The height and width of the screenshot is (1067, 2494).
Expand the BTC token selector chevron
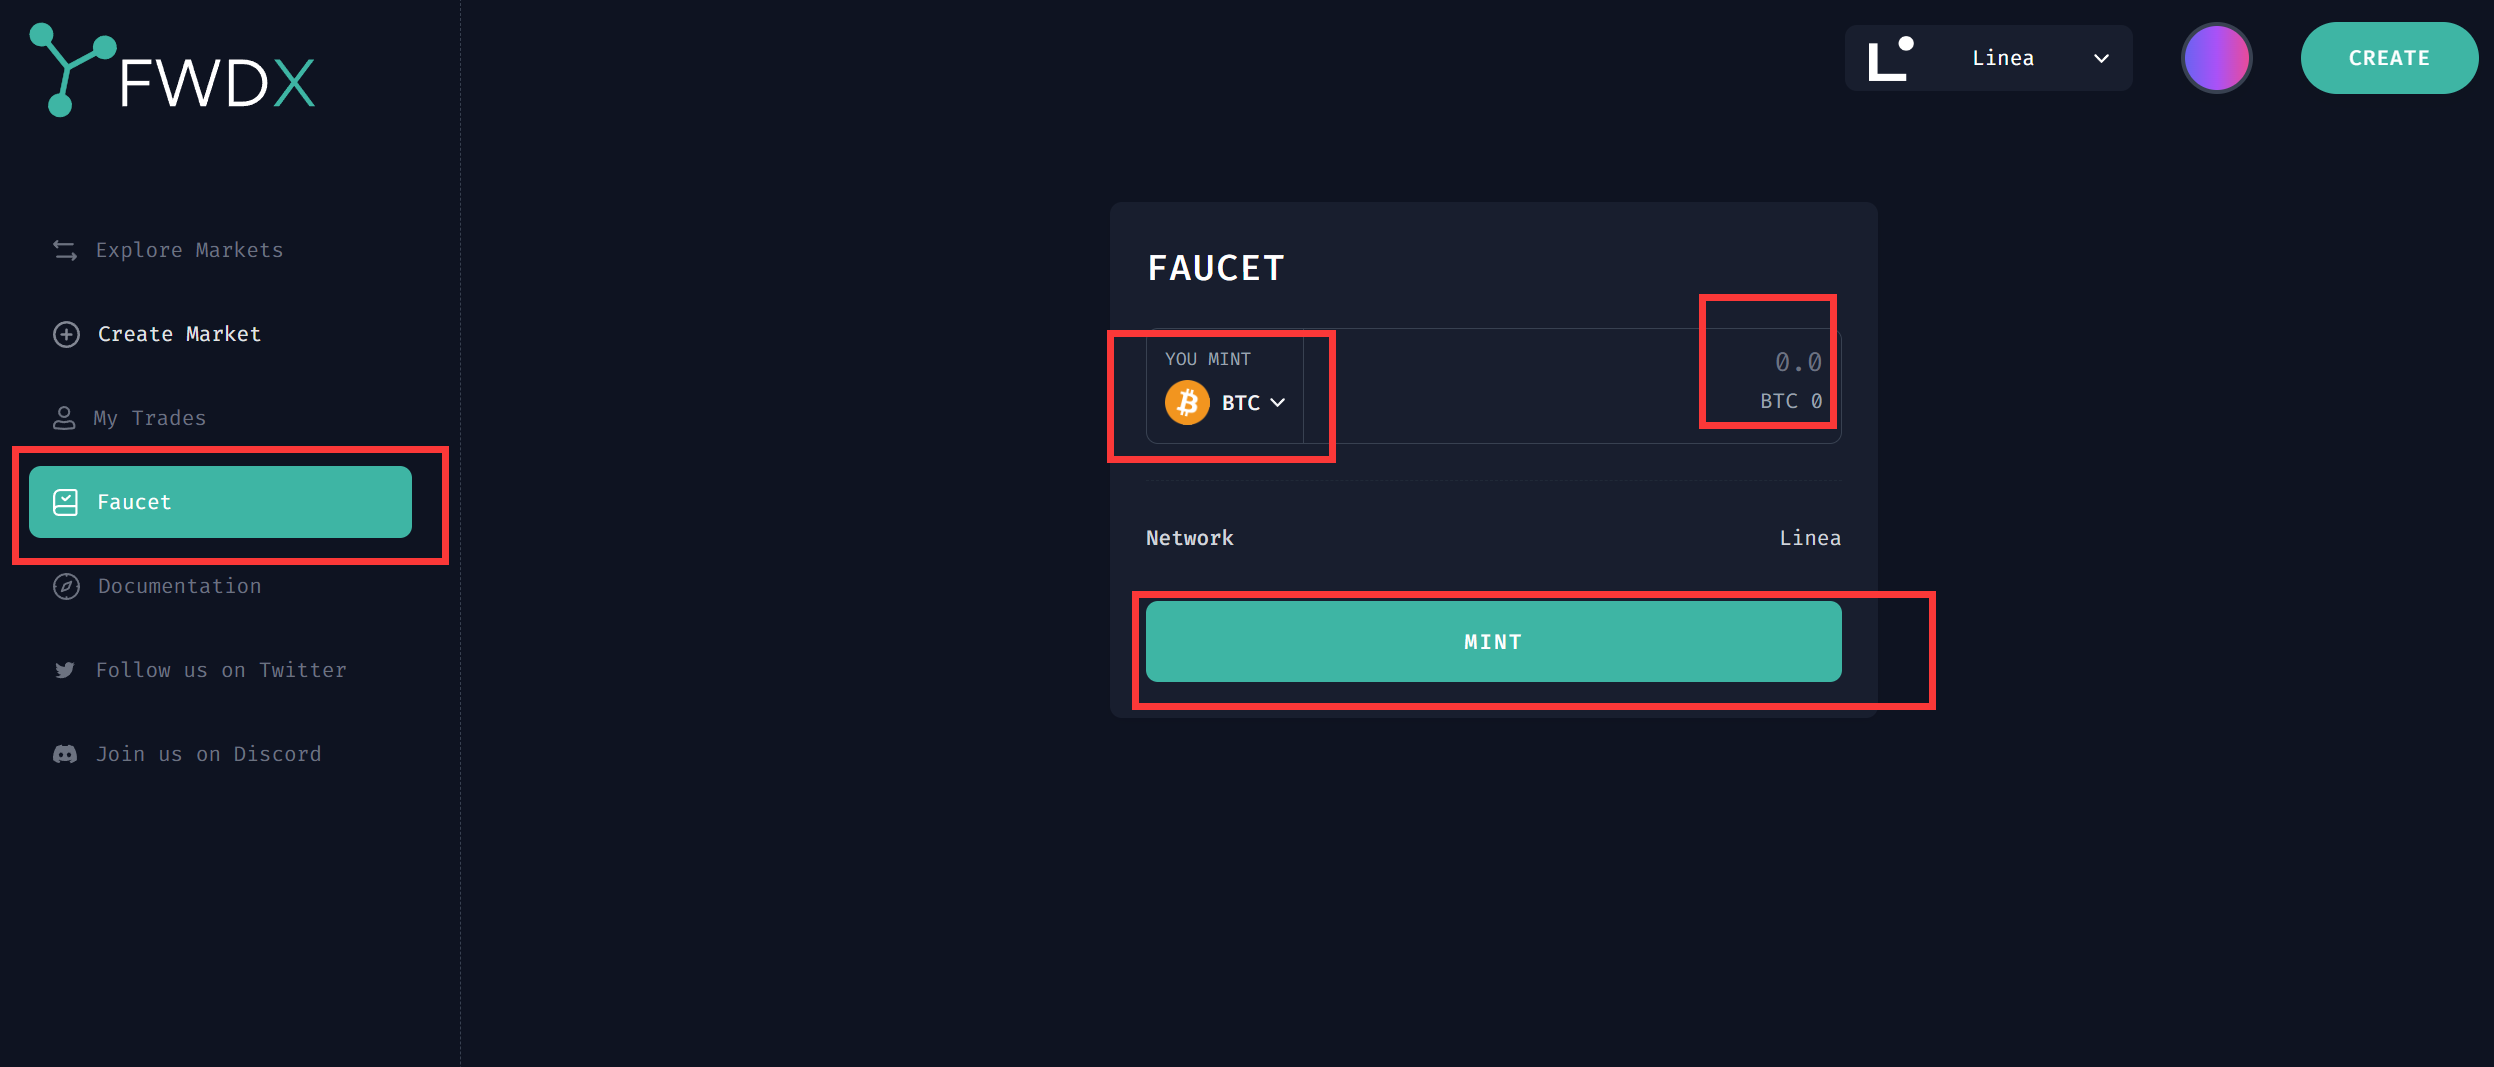coord(1278,403)
